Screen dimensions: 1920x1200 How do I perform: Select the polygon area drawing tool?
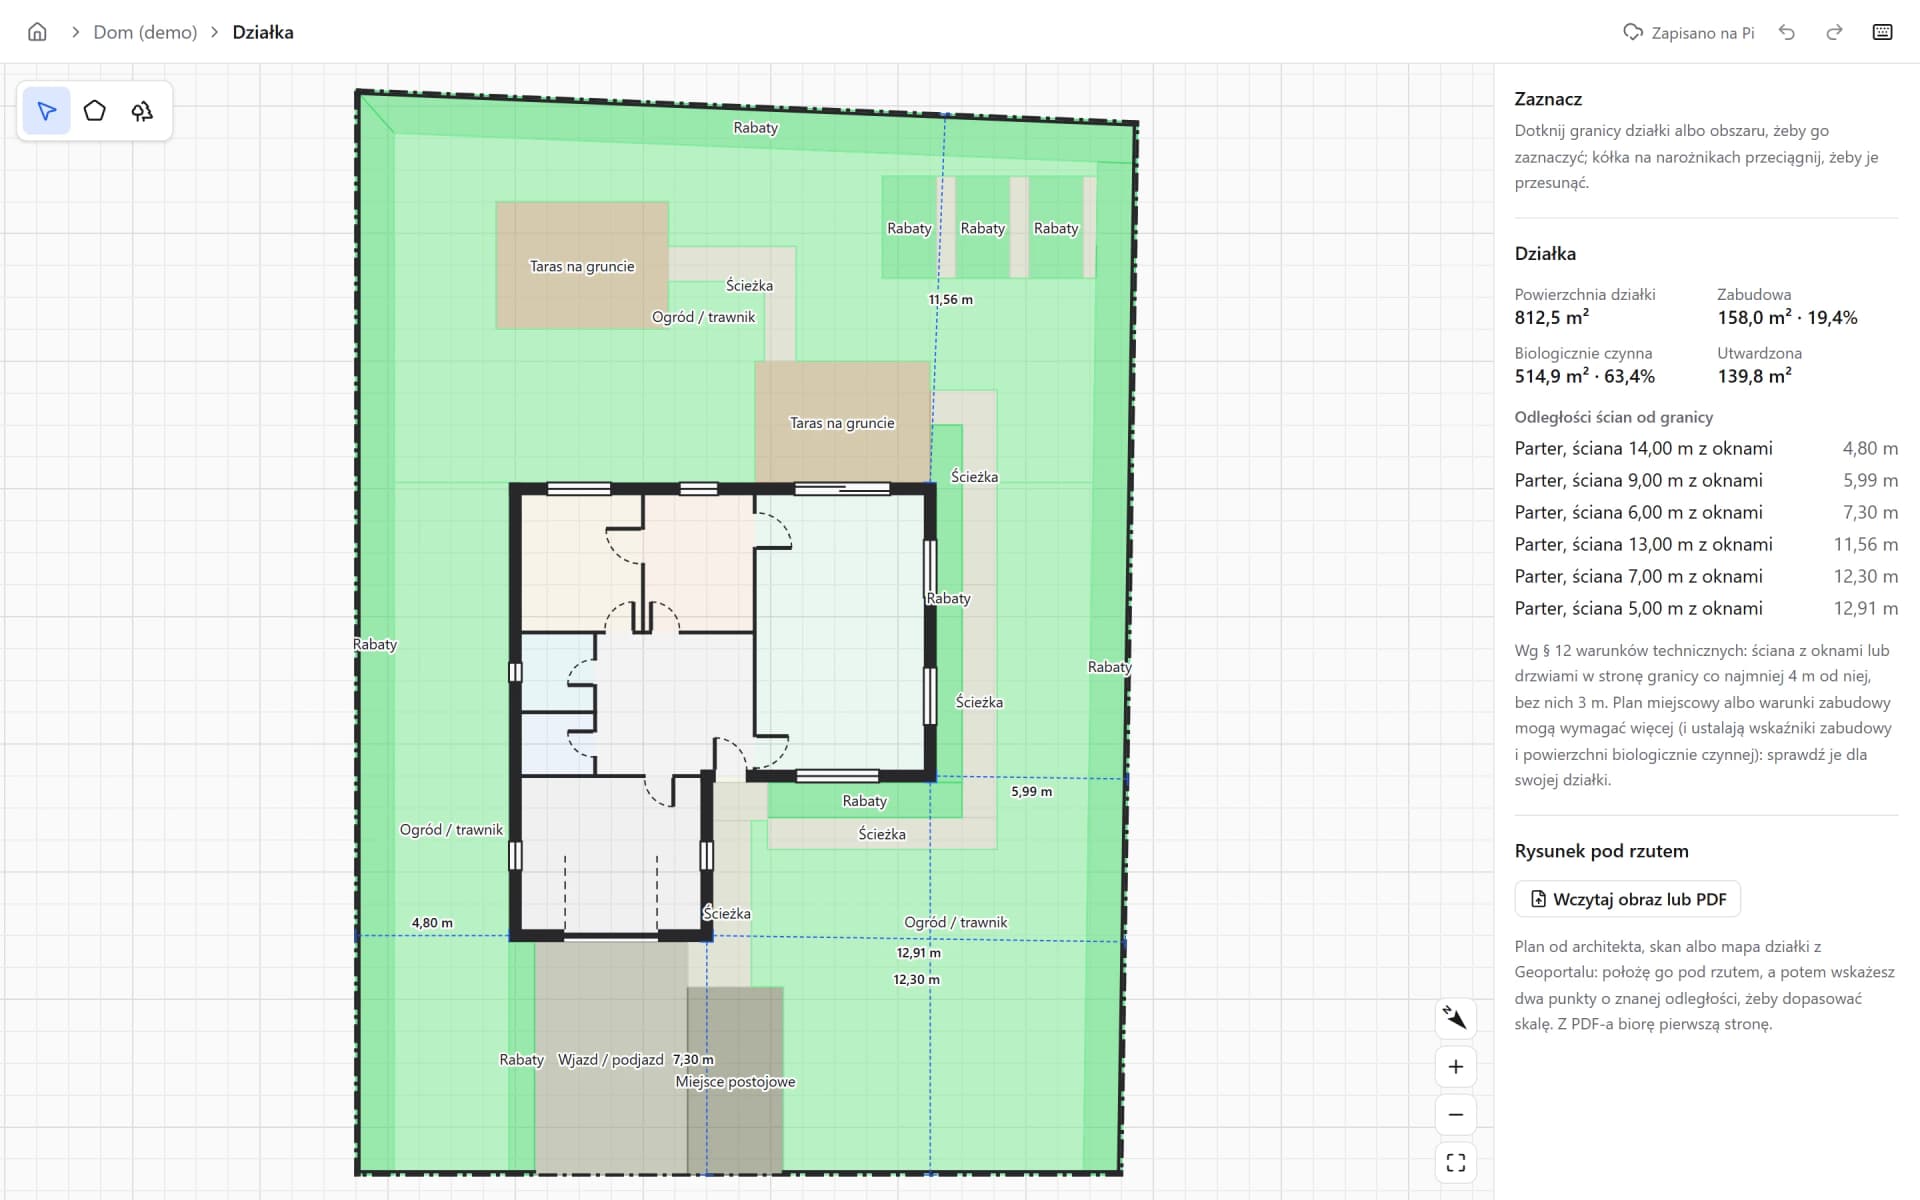coord(95,111)
